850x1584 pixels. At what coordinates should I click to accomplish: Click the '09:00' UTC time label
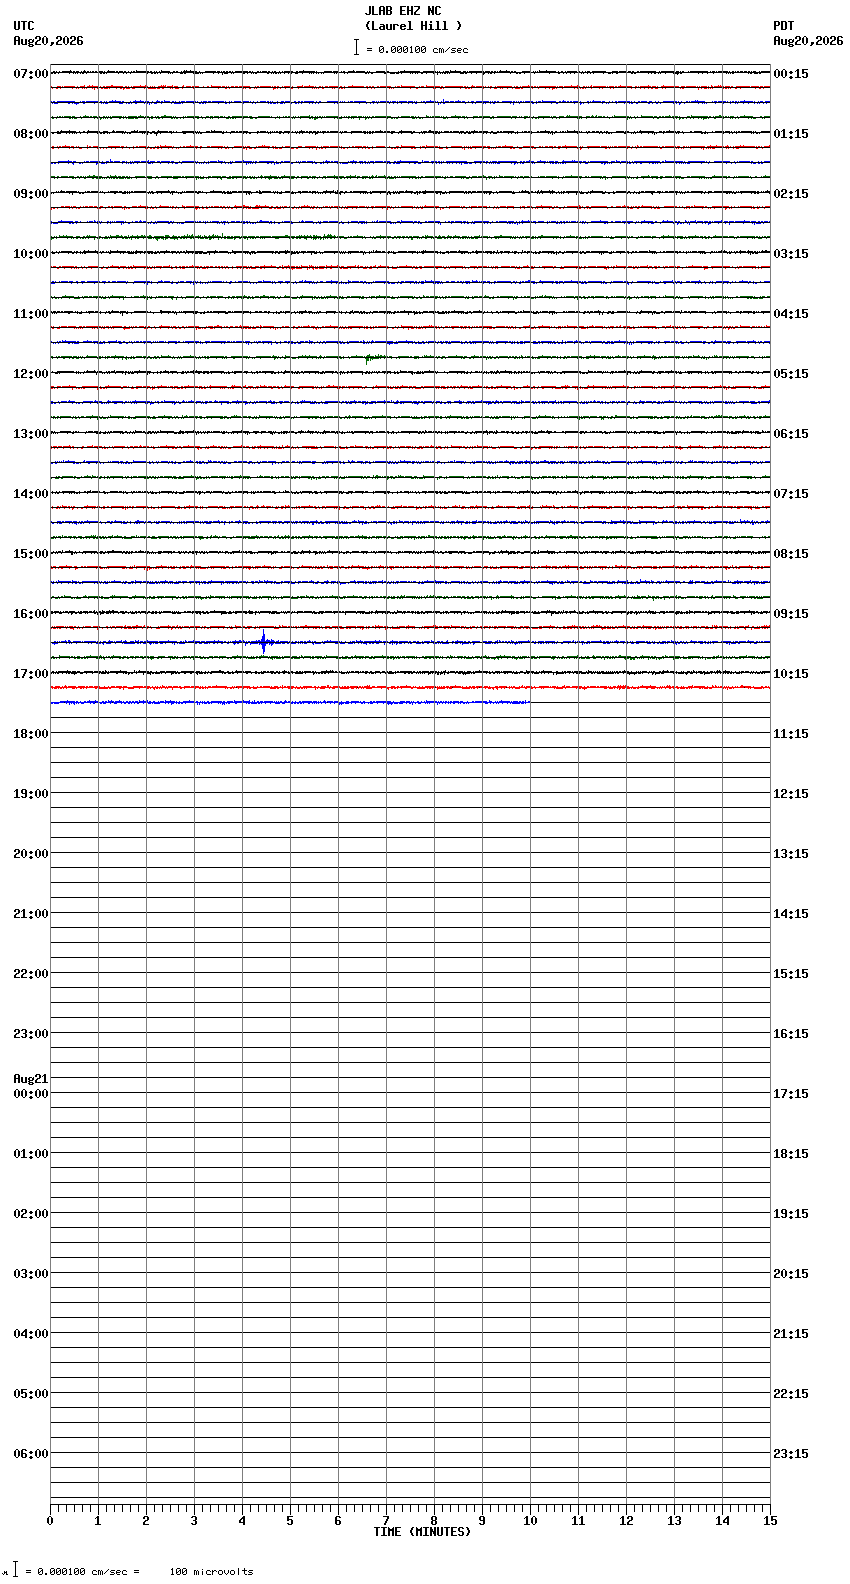coord(31,194)
